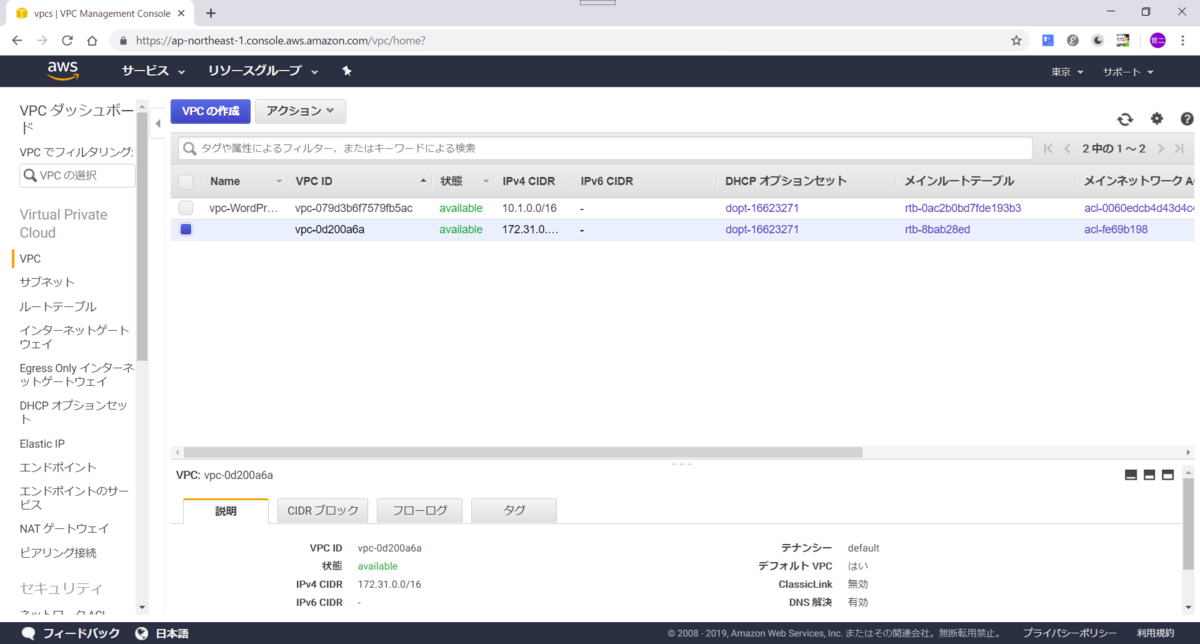This screenshot has height=644, width=1200.
Task: Open the タグ tab in details
Action: 513,510
